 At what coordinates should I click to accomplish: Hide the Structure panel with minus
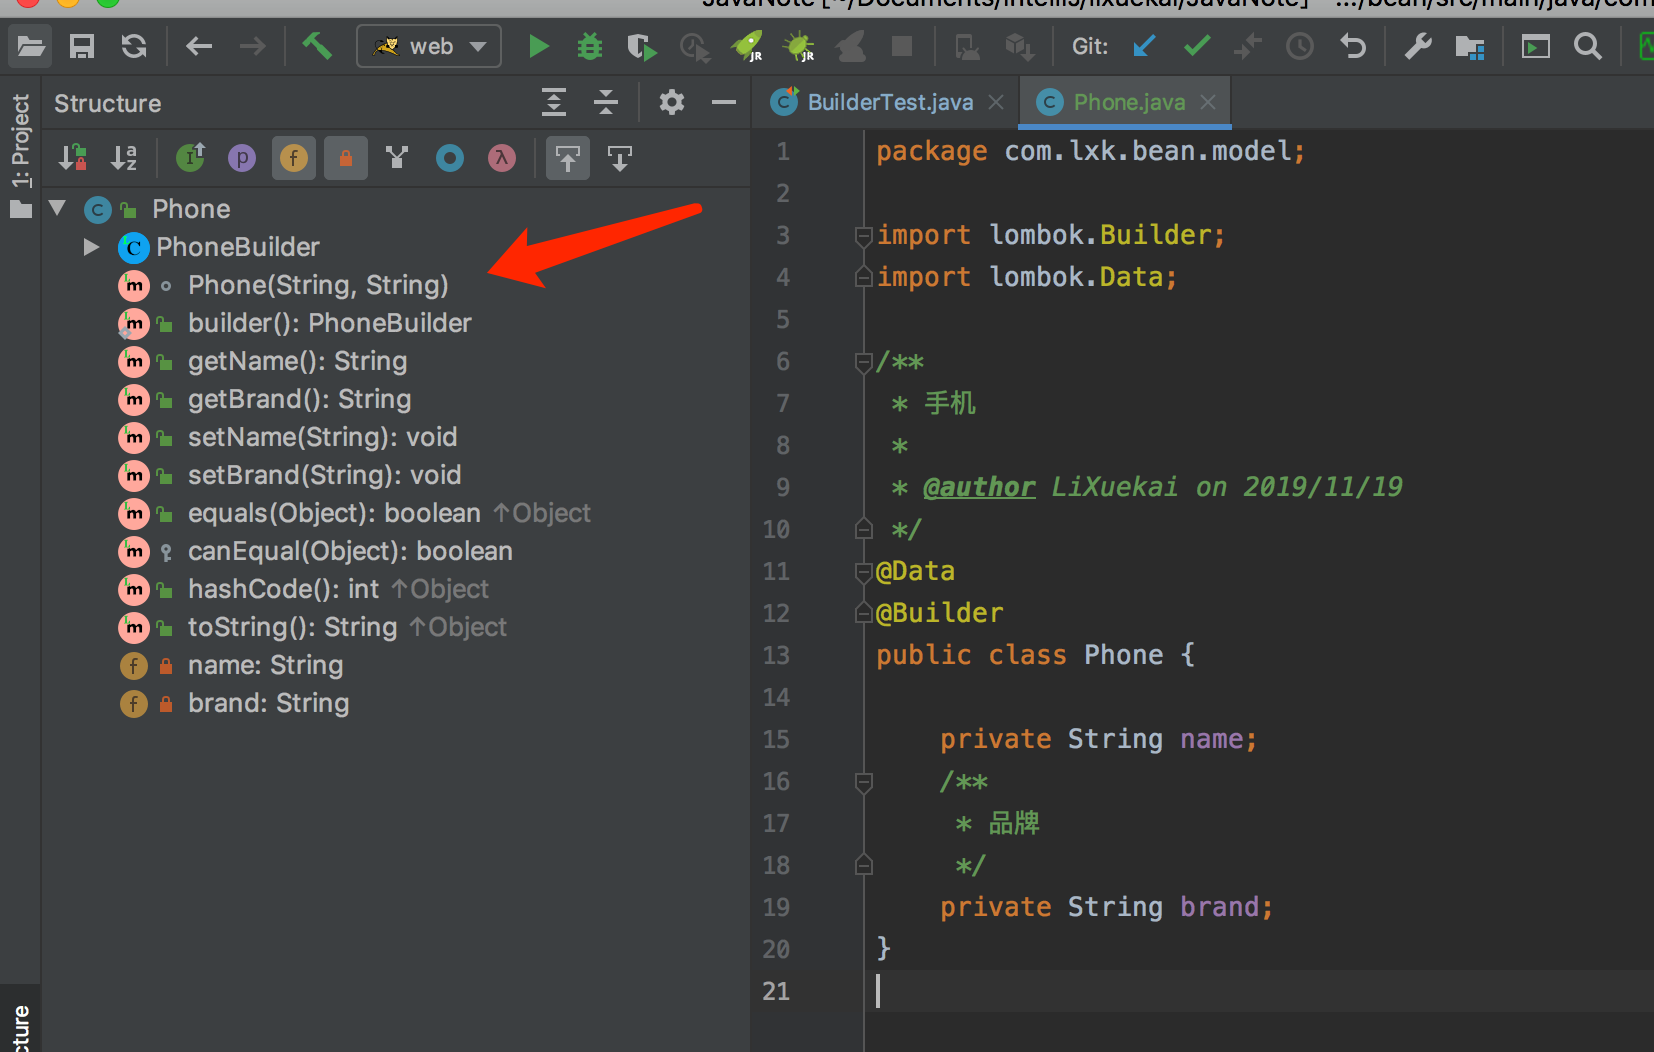coord(724,102)
